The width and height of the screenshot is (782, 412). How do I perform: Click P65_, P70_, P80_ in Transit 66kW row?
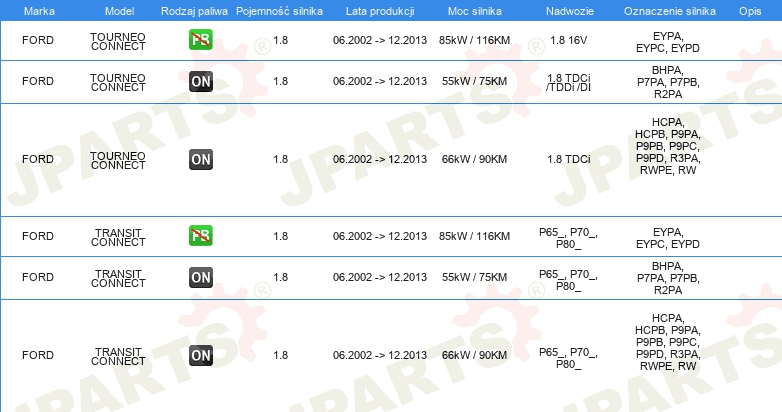(569, 359)
